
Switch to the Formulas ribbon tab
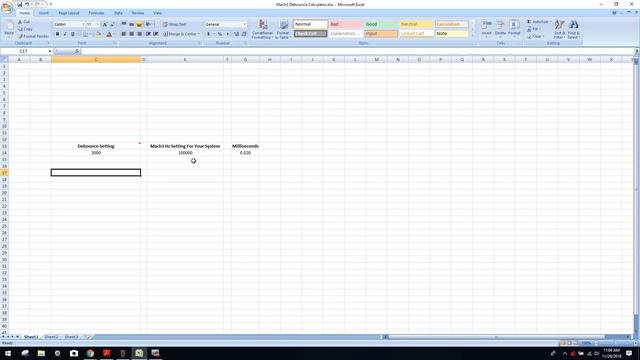96,13
